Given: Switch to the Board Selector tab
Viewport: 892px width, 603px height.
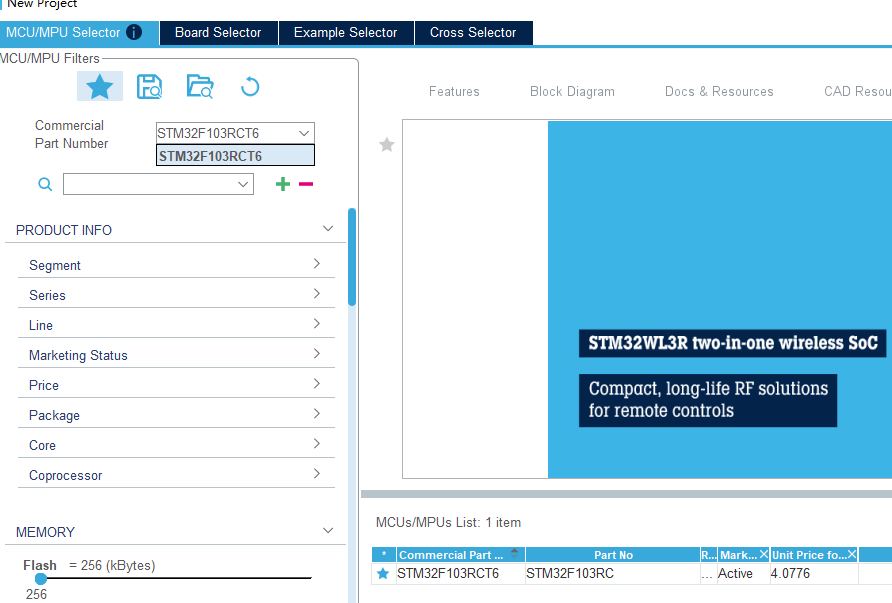Looking at the screenshot, I should (x=218, y=32).
